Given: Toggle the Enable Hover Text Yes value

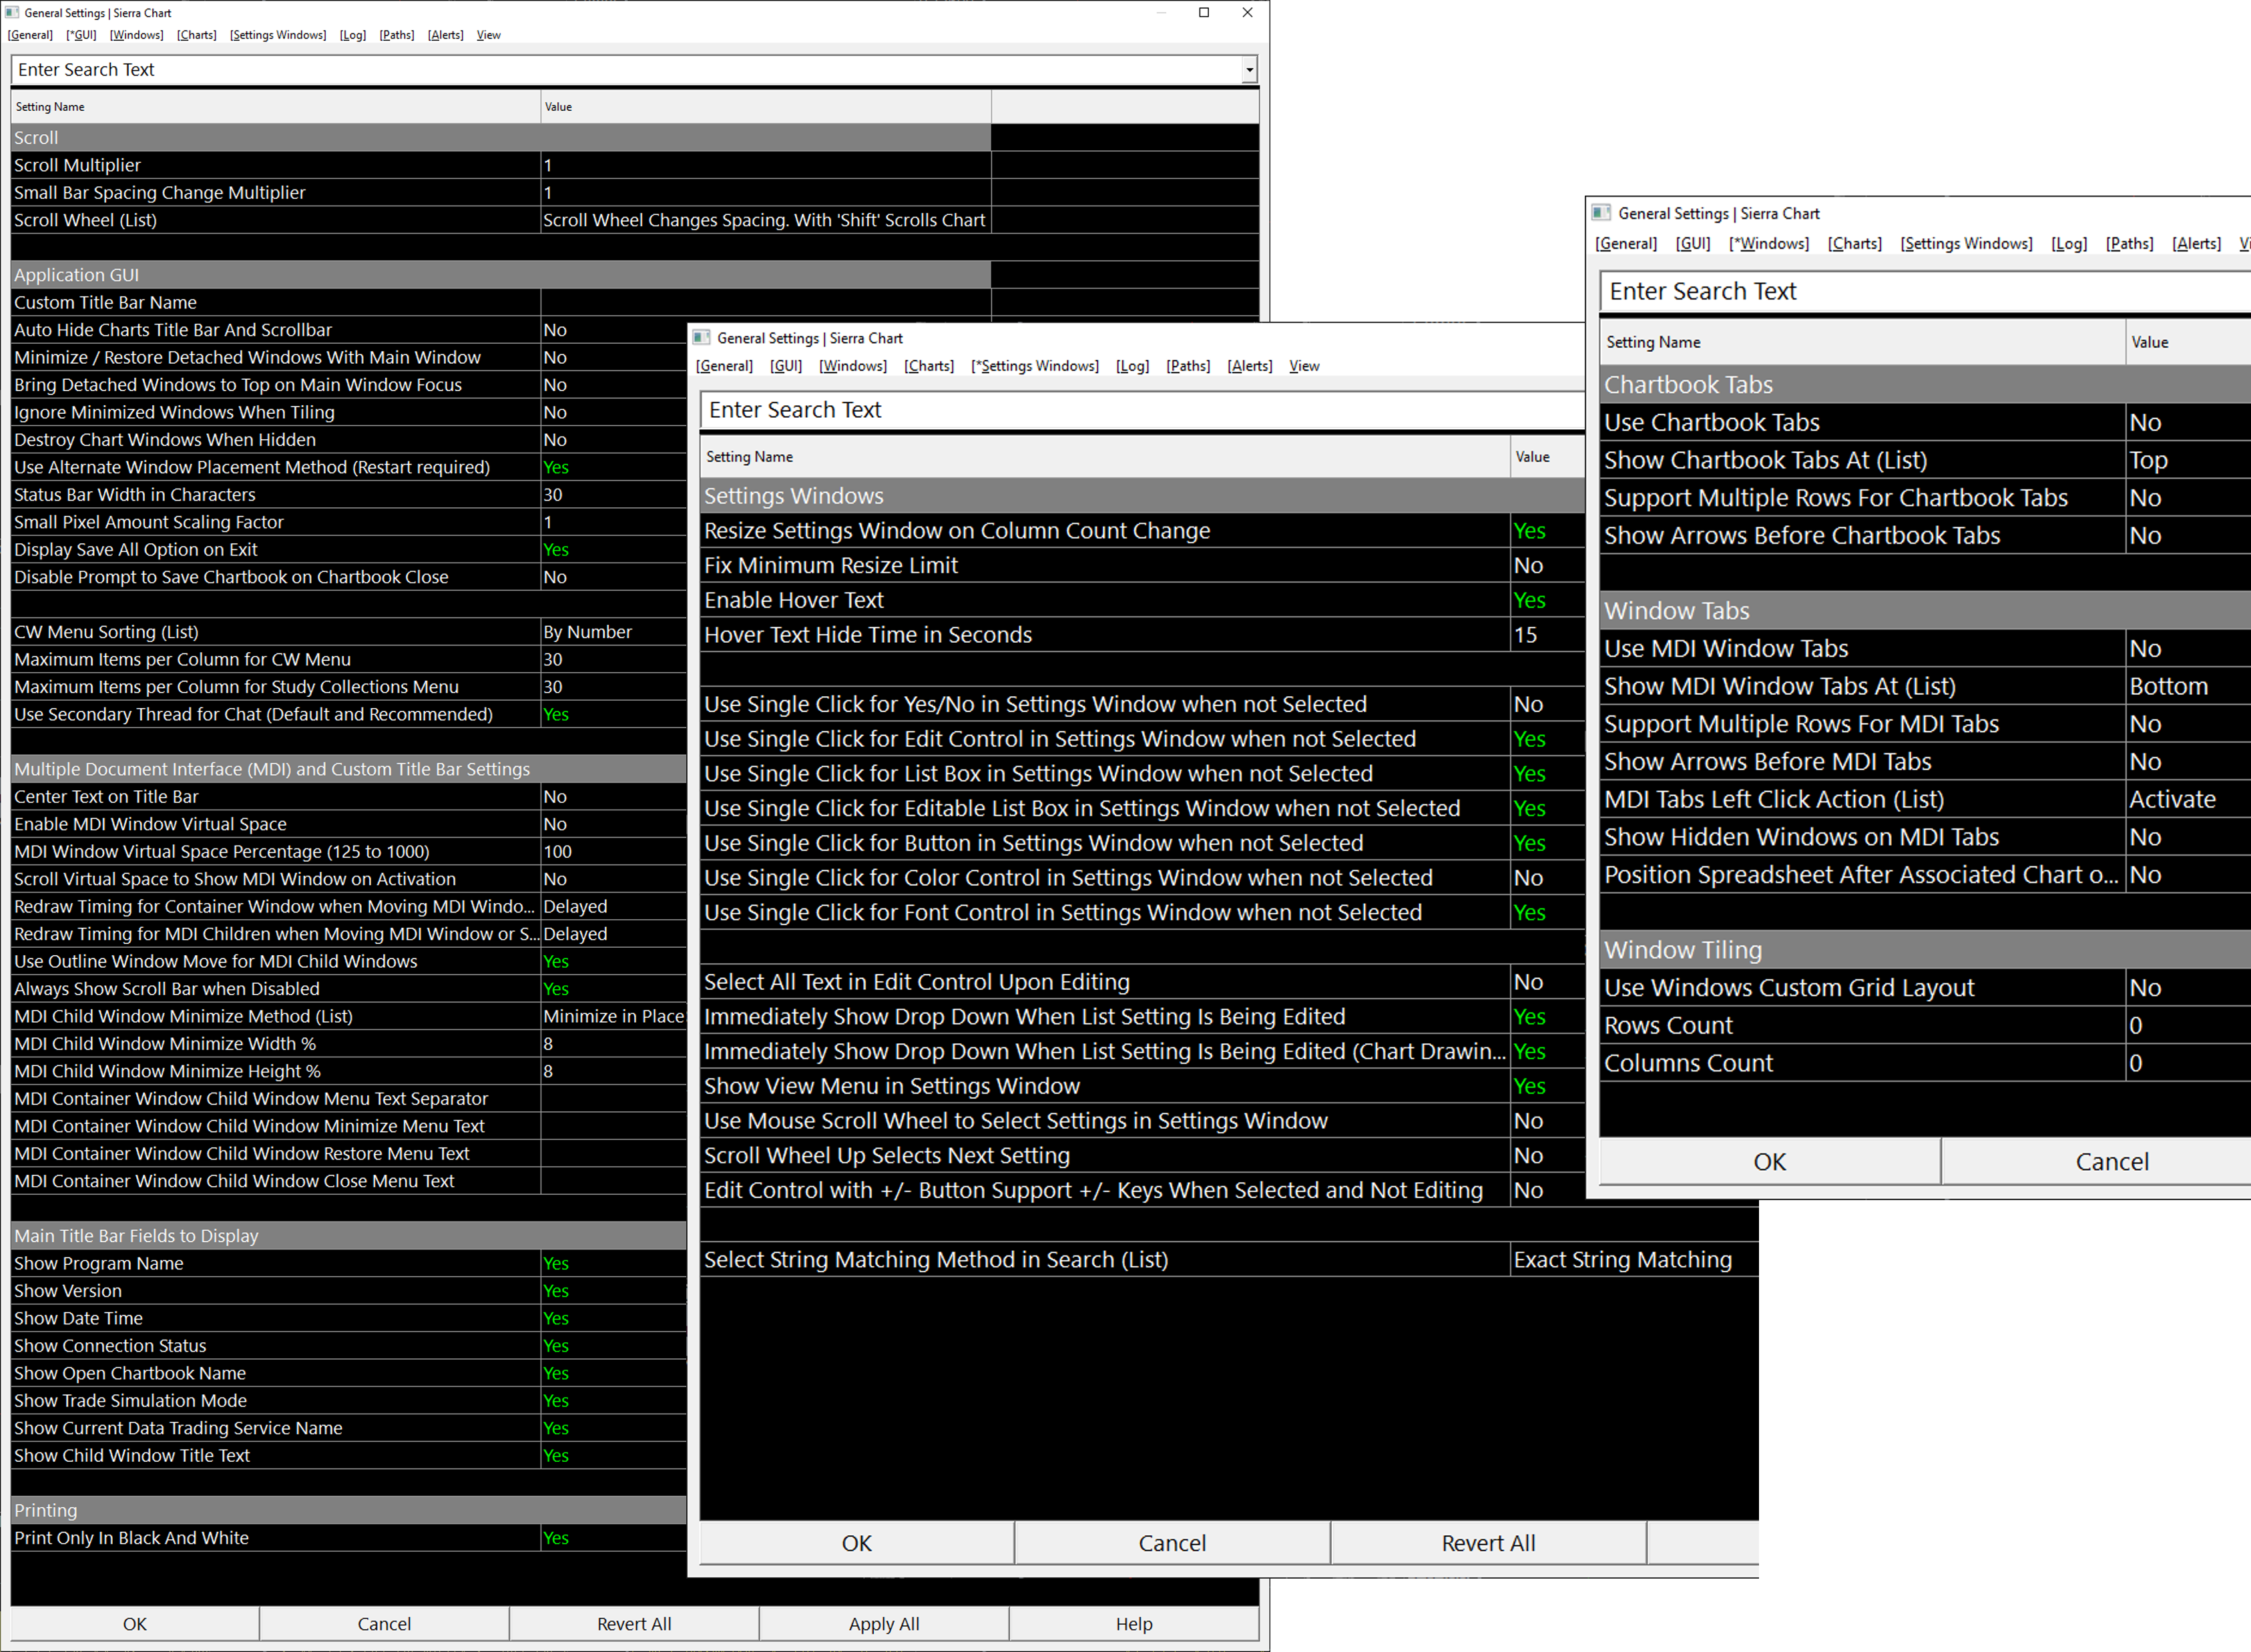Looking at the screenshot, I should point(1530,600).
